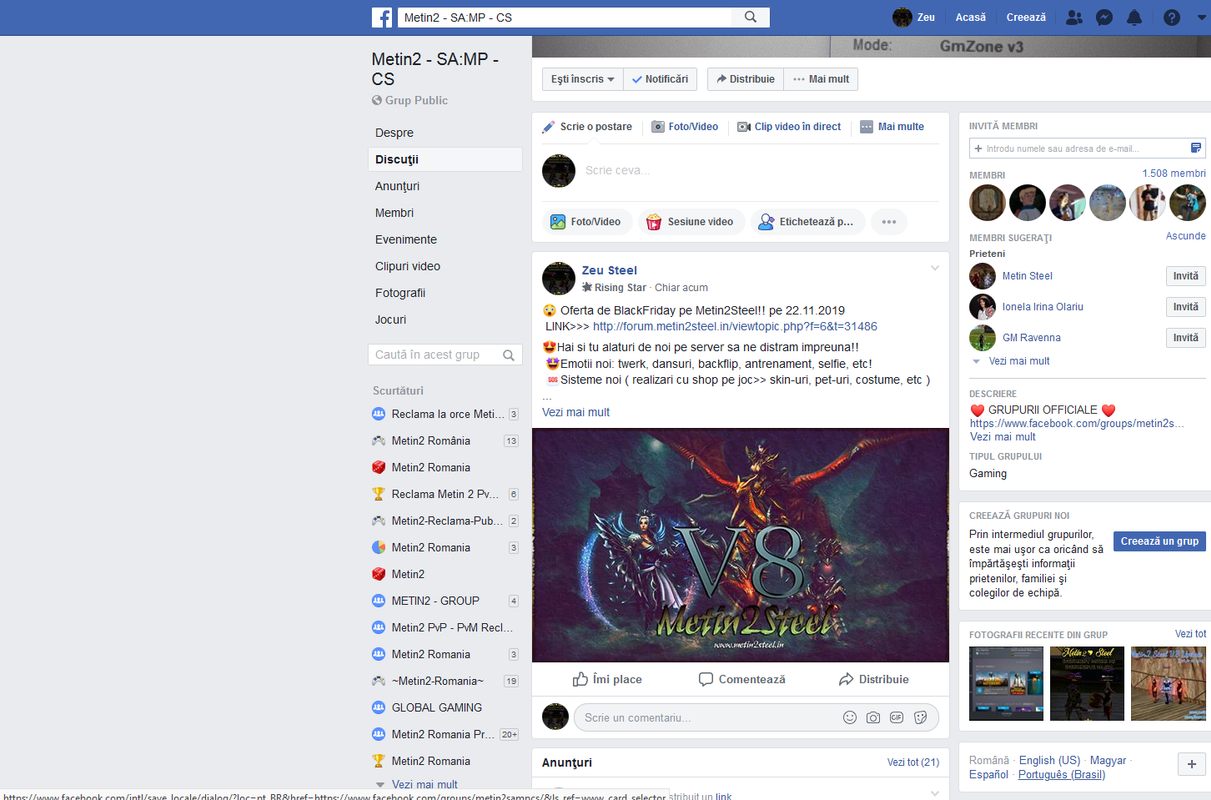This screenshot has width=1211, height=800.
Task: Open the Help question mark icon
Action: tap(1172, 18)
